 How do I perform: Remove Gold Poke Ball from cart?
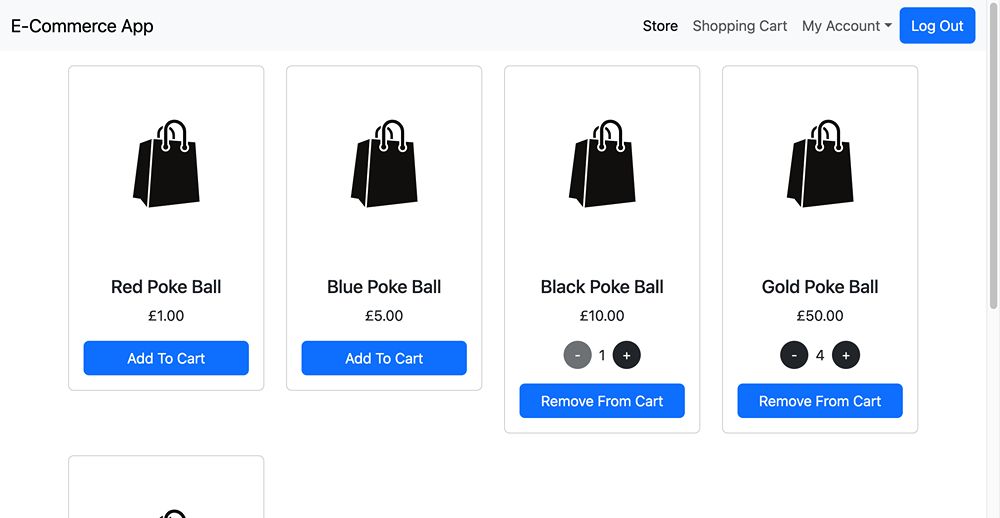pos(820,401)
